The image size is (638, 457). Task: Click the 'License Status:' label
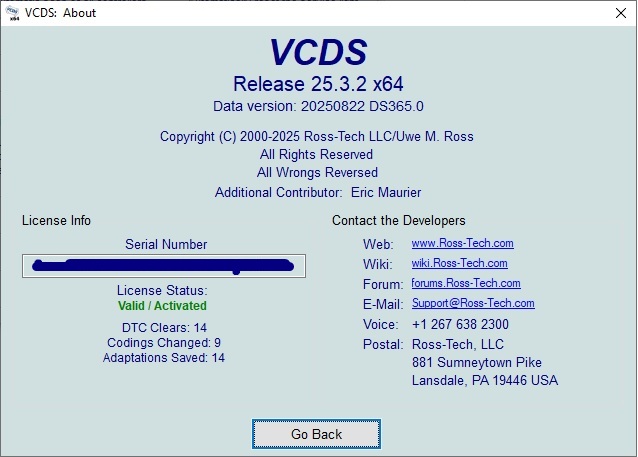pos(162,291)
